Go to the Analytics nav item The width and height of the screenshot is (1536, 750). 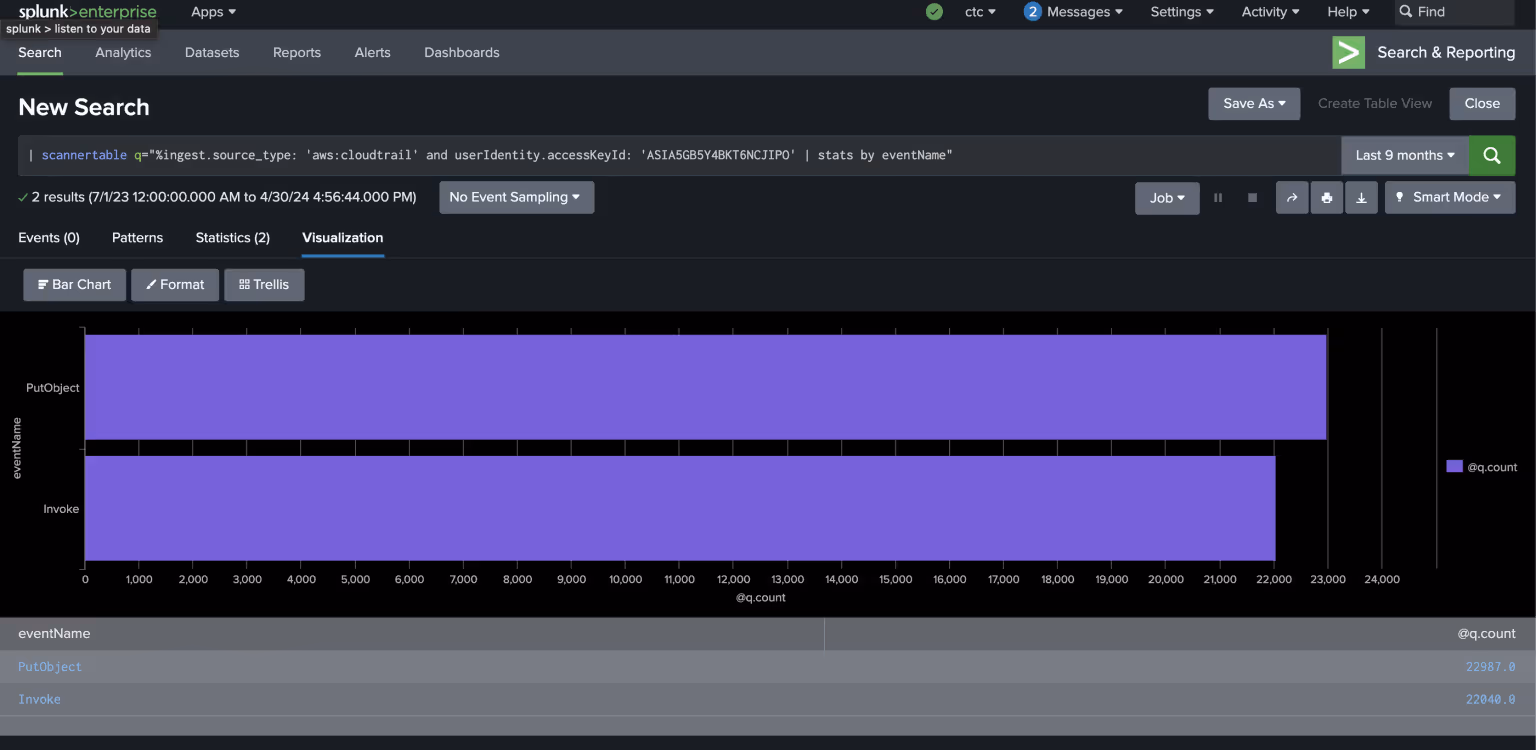pos(123,52)
